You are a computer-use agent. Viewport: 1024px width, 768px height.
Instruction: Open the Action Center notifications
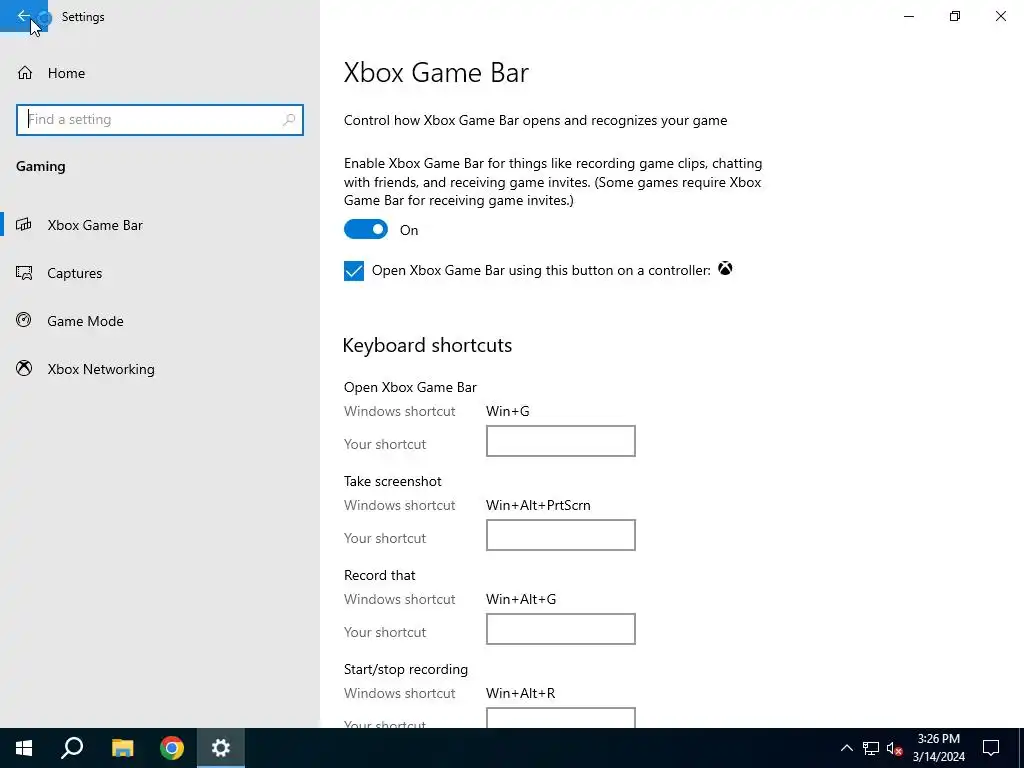coord(991,748)
